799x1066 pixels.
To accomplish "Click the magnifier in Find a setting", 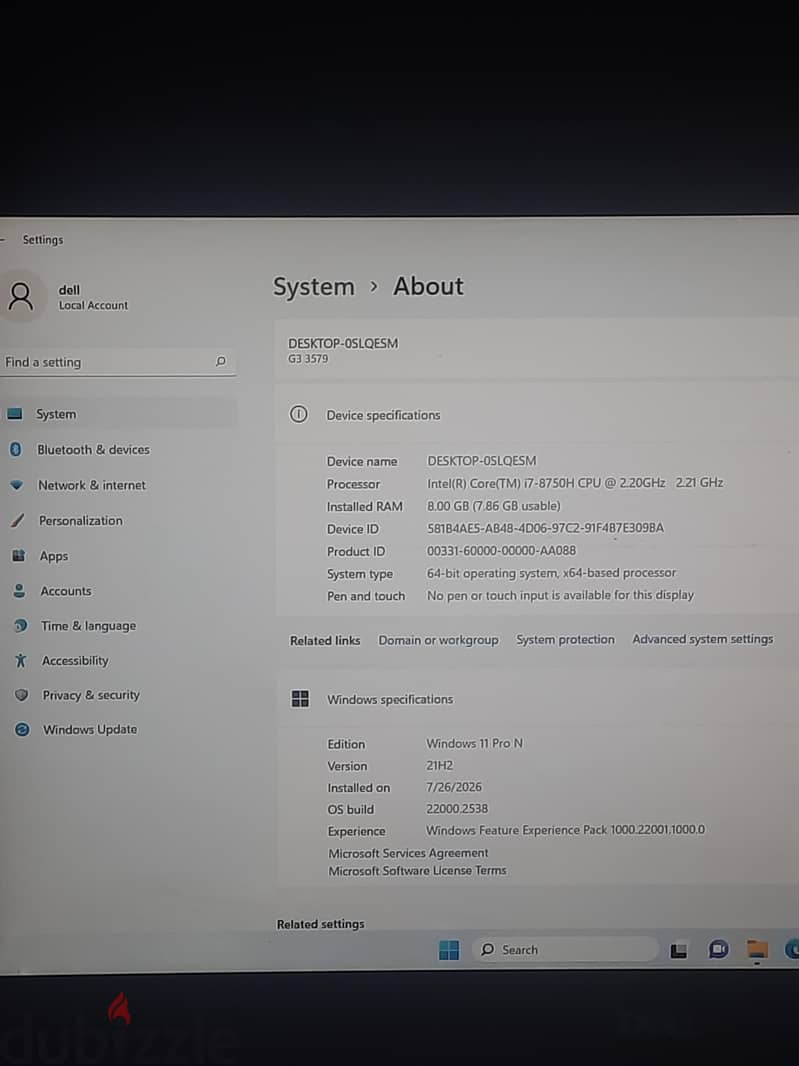I will click(x=220, y=361).
